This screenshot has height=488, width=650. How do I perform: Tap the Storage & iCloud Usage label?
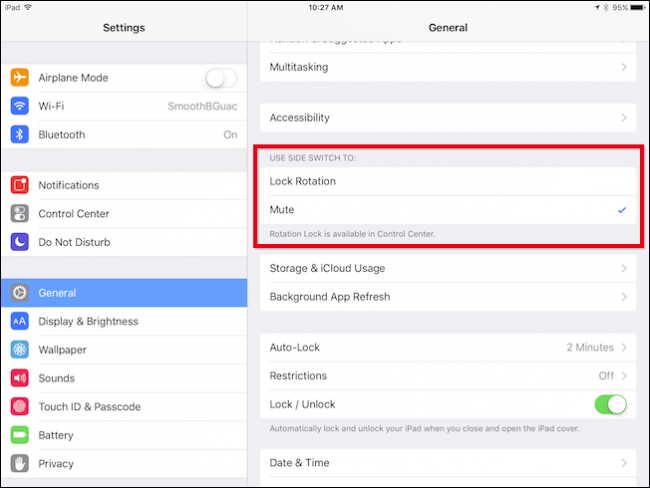point(327,269)
